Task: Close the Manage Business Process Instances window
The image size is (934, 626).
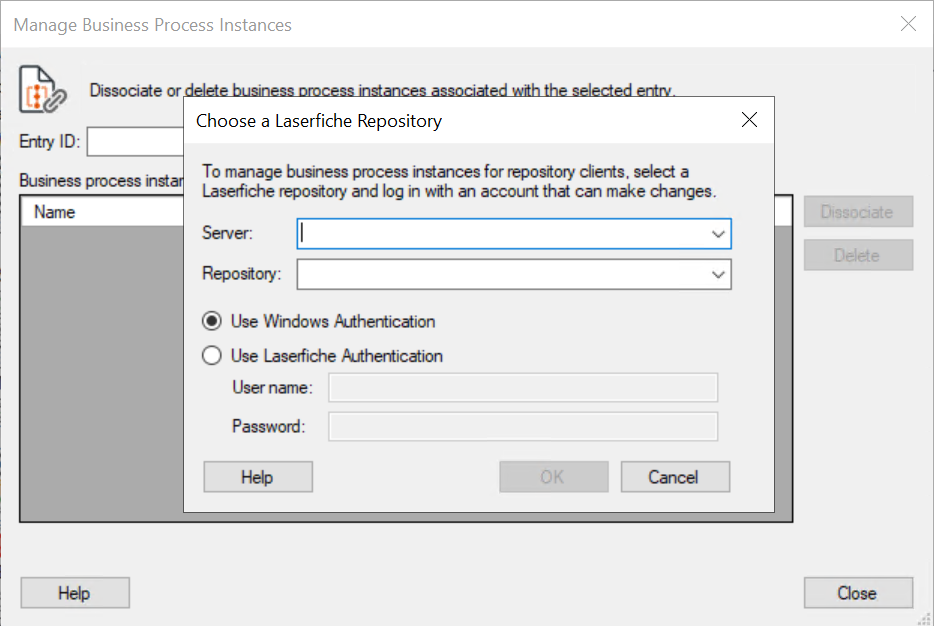Action: pos(908,24)
